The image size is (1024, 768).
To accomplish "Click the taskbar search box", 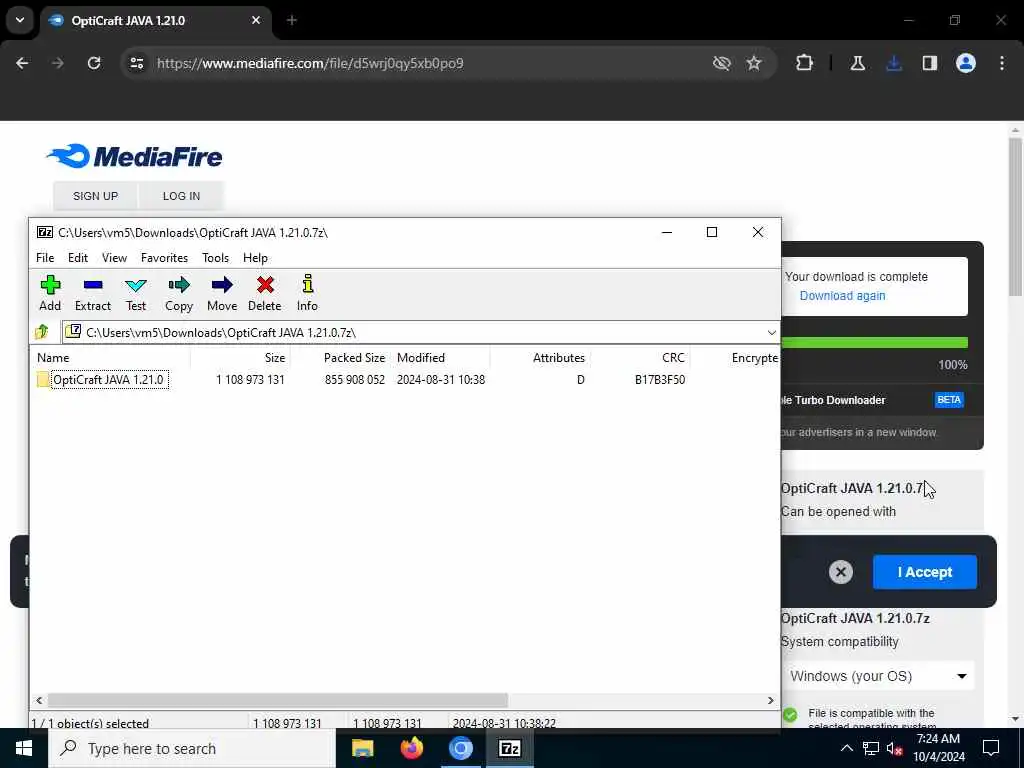I will [x=192, y=748].
